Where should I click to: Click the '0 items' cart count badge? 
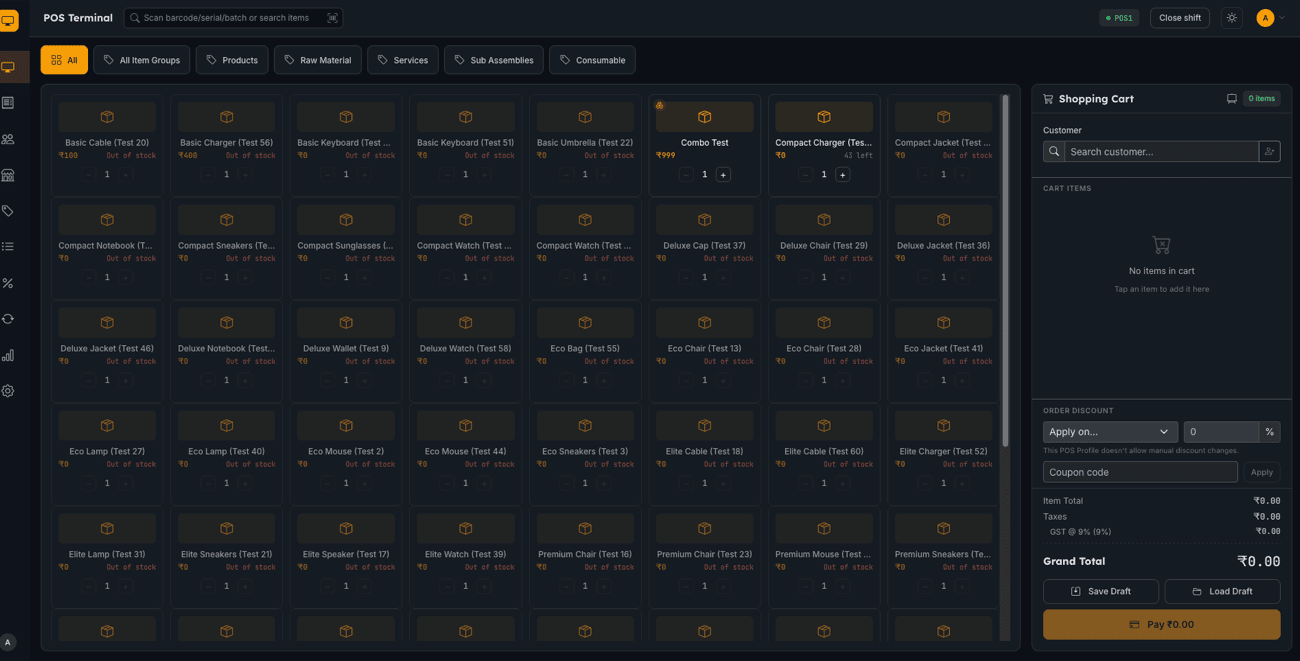coord(1261,99)
